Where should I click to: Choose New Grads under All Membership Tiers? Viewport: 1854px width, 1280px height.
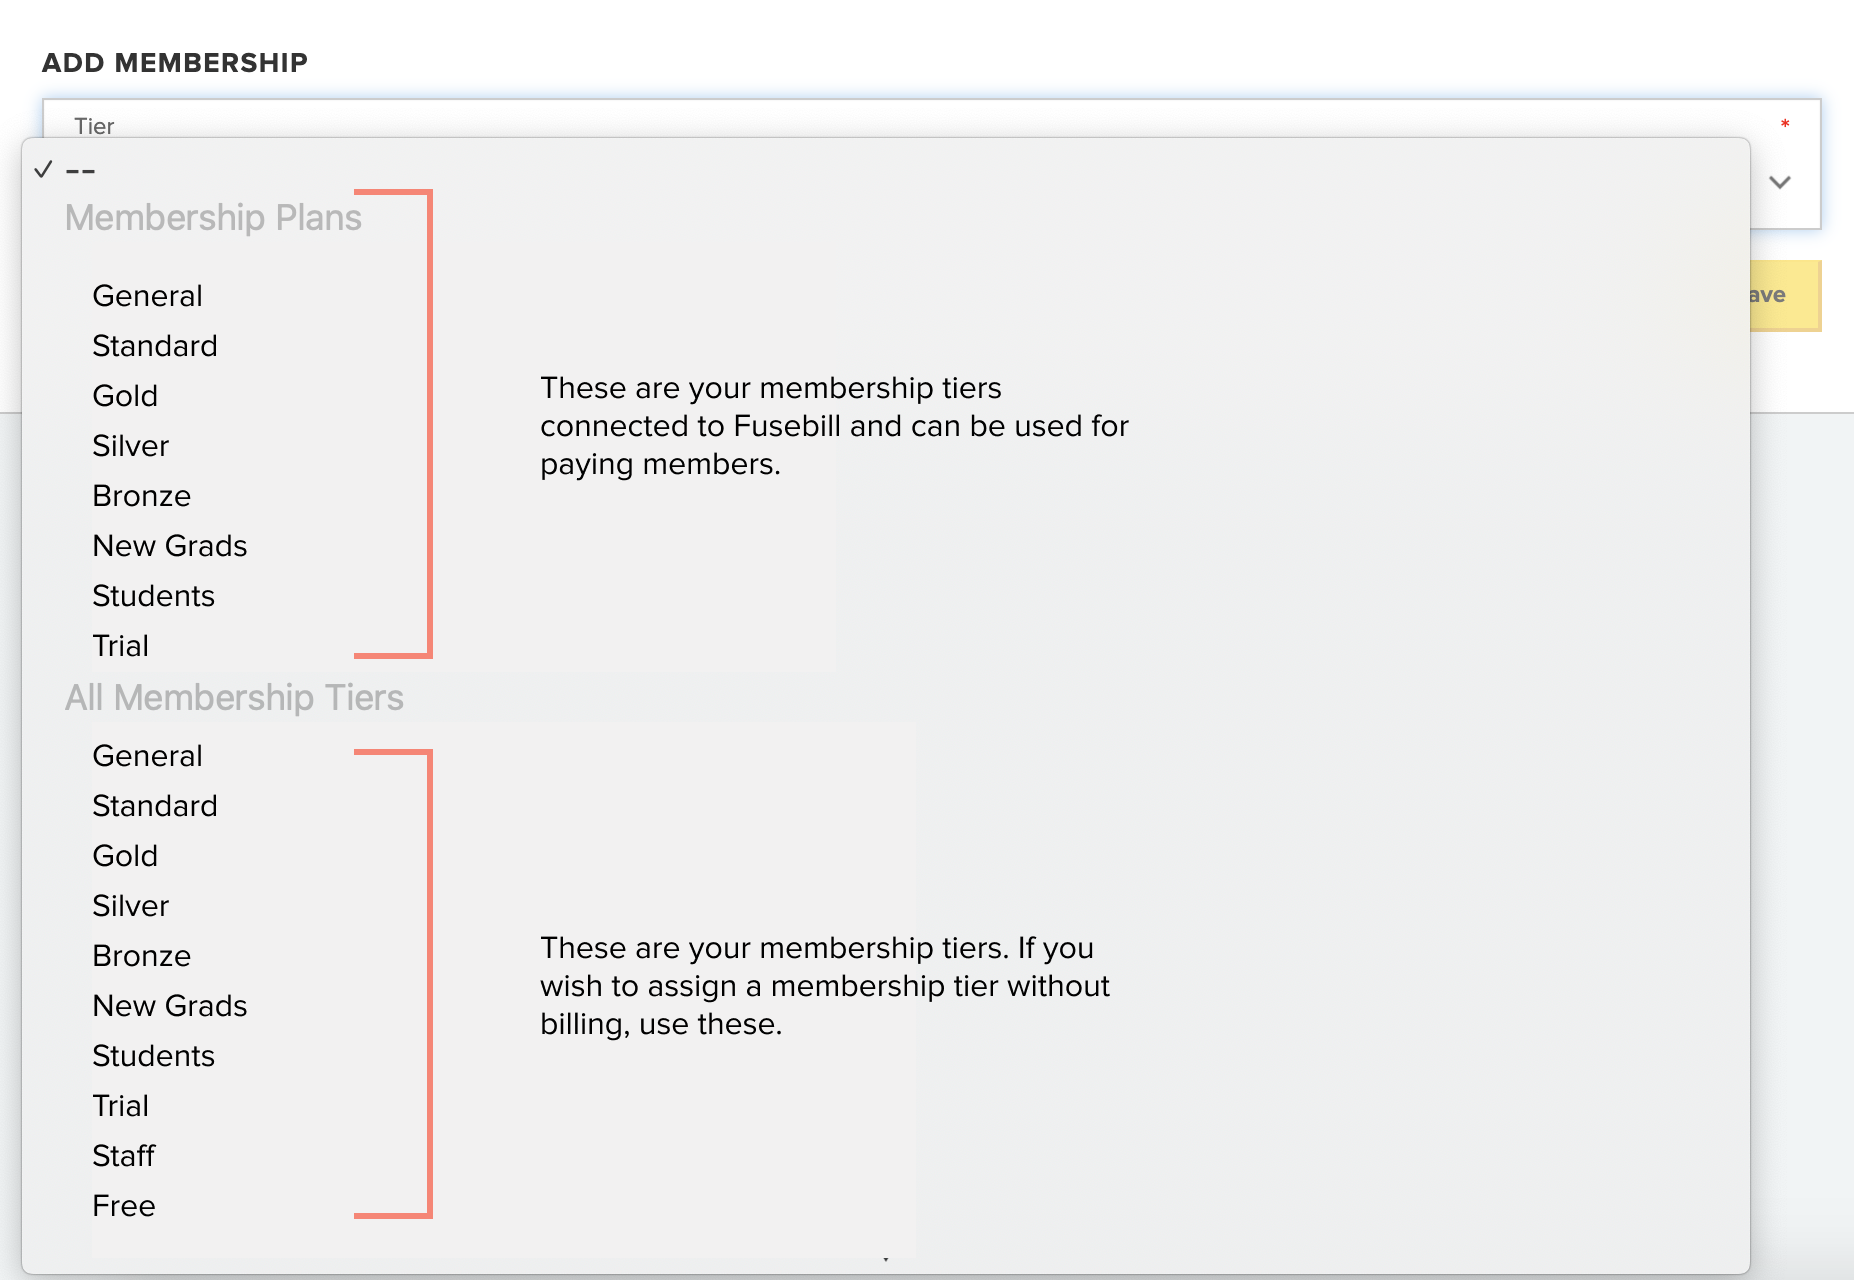pos(170,1006)
